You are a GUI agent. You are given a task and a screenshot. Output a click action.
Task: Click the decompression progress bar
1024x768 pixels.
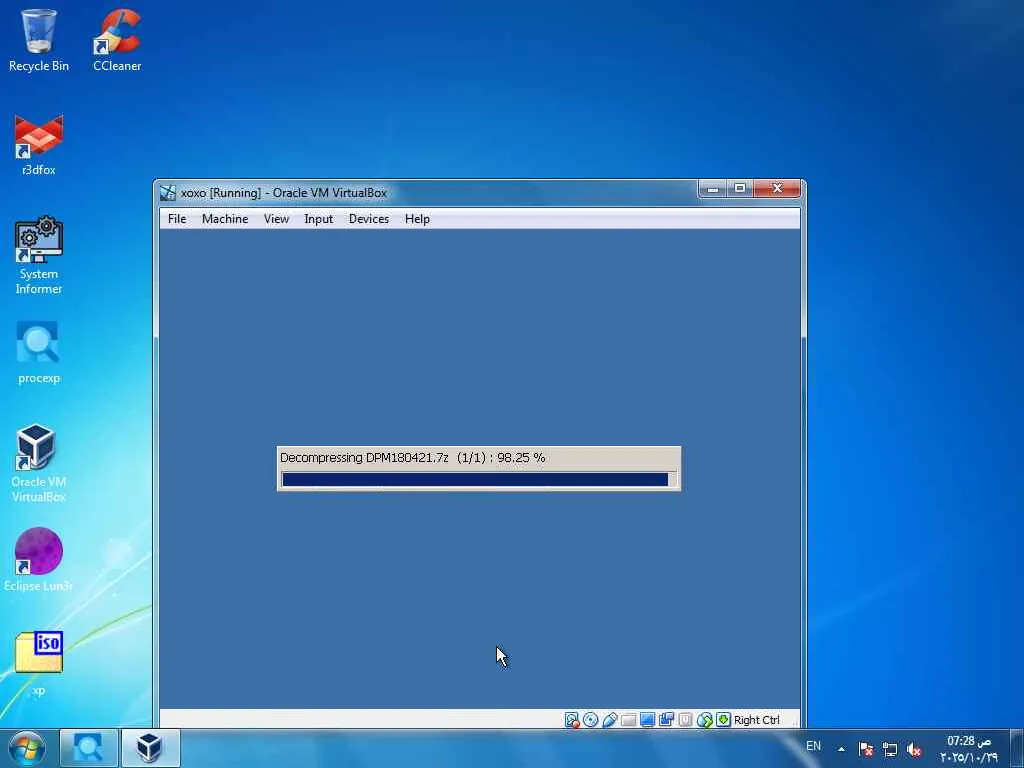479,480
